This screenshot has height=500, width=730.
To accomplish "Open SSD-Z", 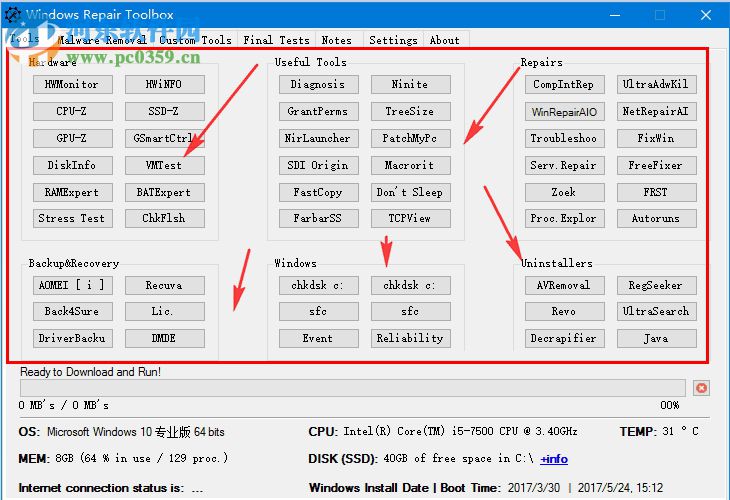I will (164, 111).
